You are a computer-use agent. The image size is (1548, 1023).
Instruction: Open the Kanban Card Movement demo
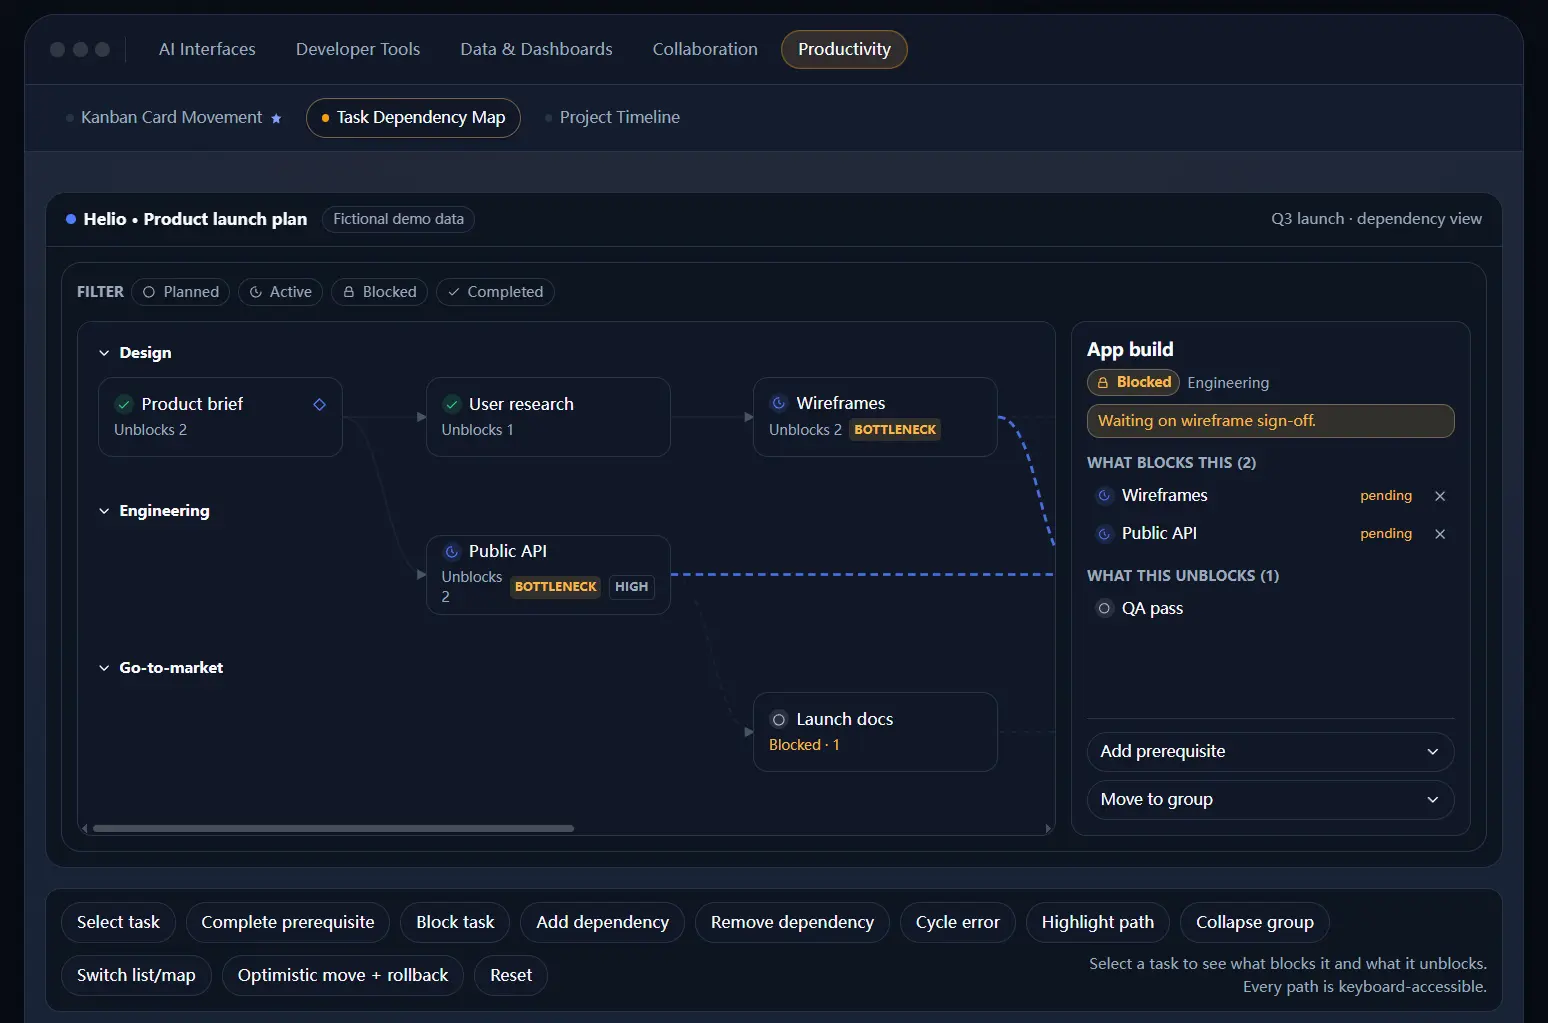point(173,118)
